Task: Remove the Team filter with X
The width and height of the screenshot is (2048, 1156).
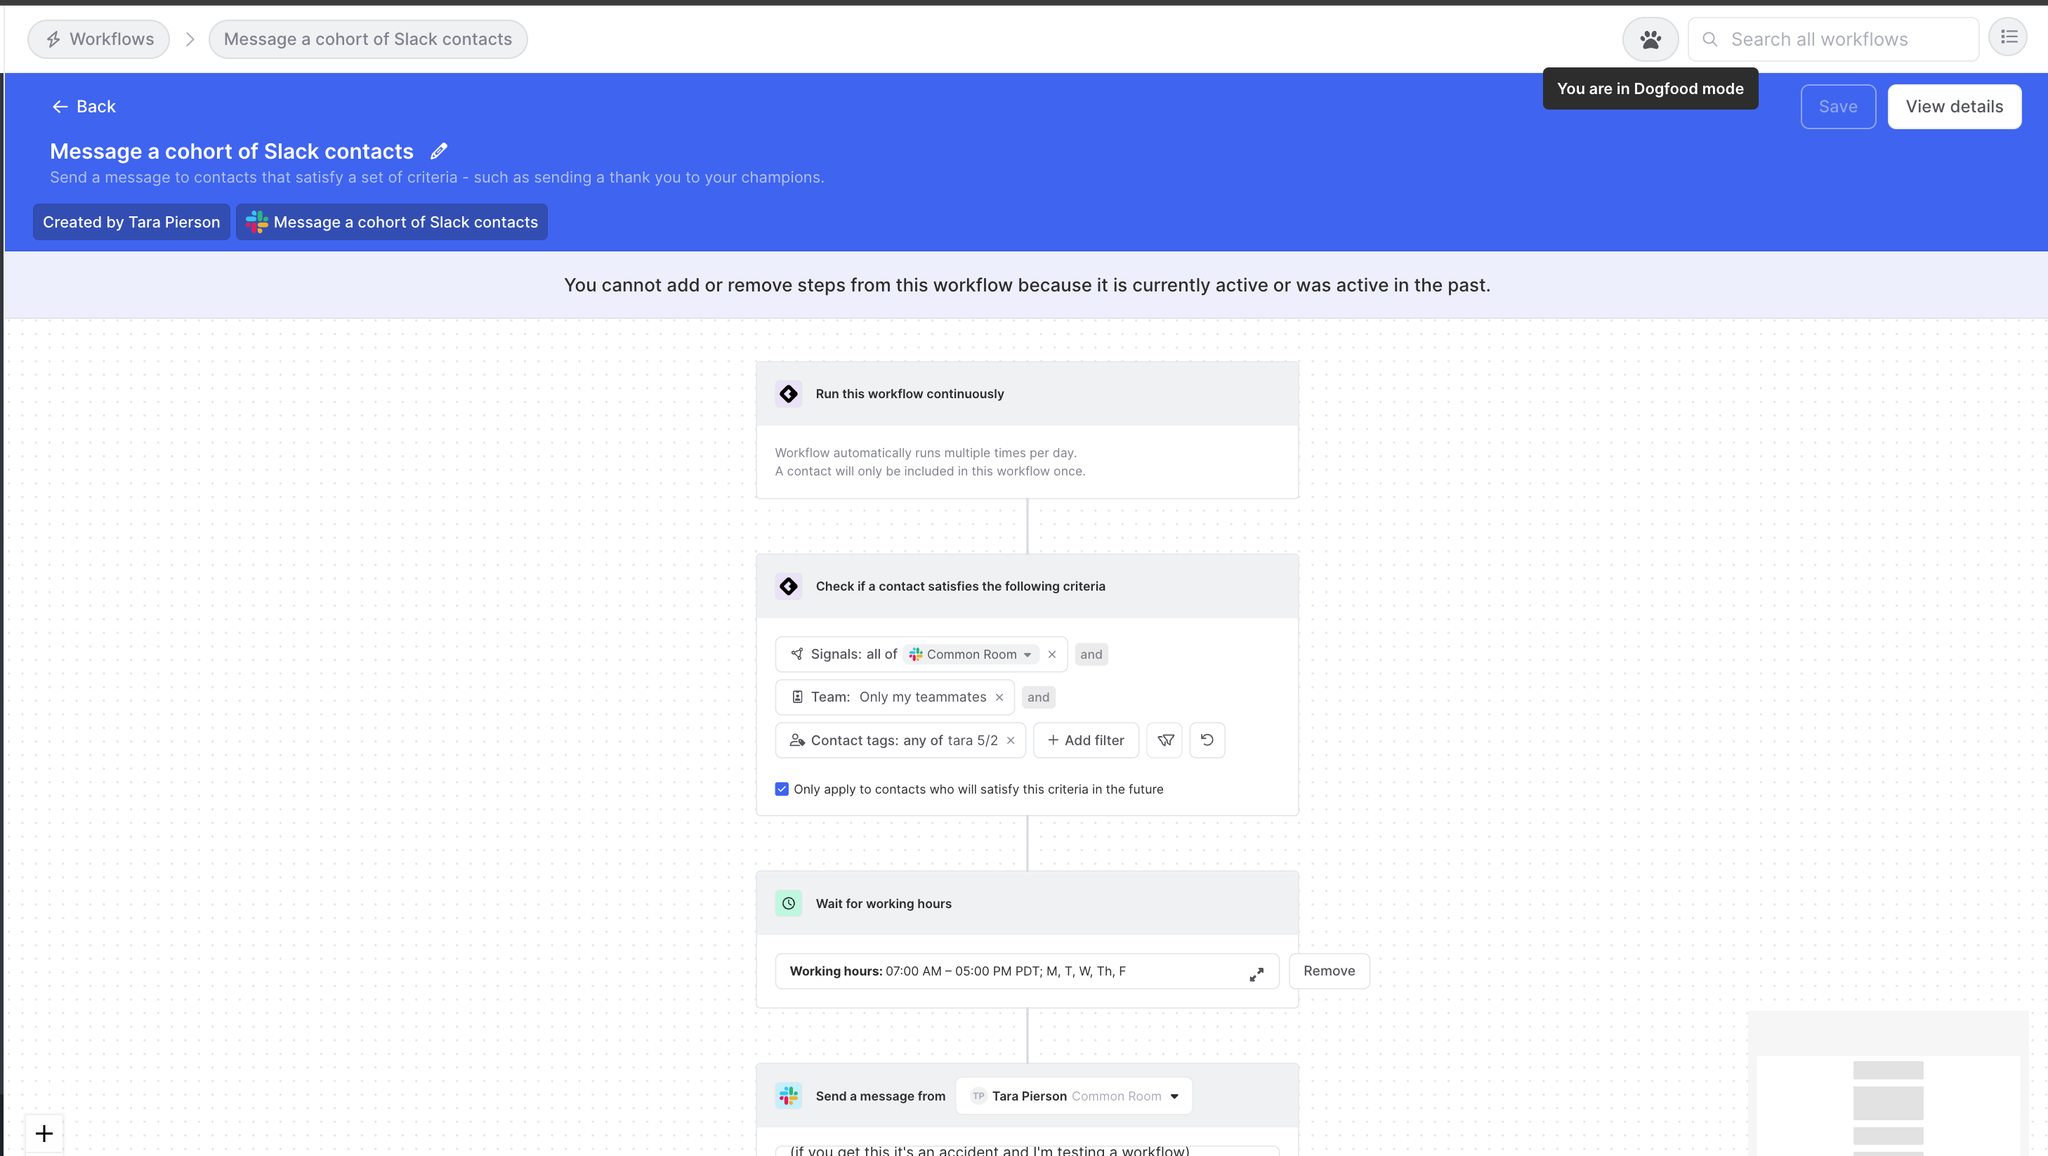Action: tap(999, 698)
